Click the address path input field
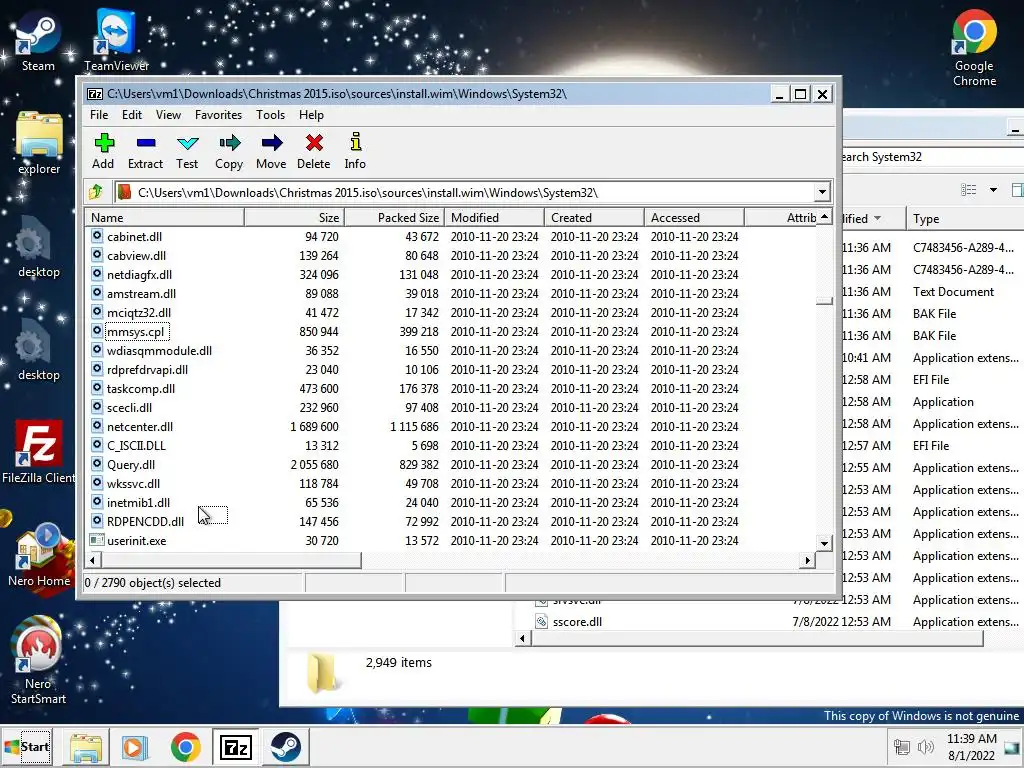 [464, 193]
